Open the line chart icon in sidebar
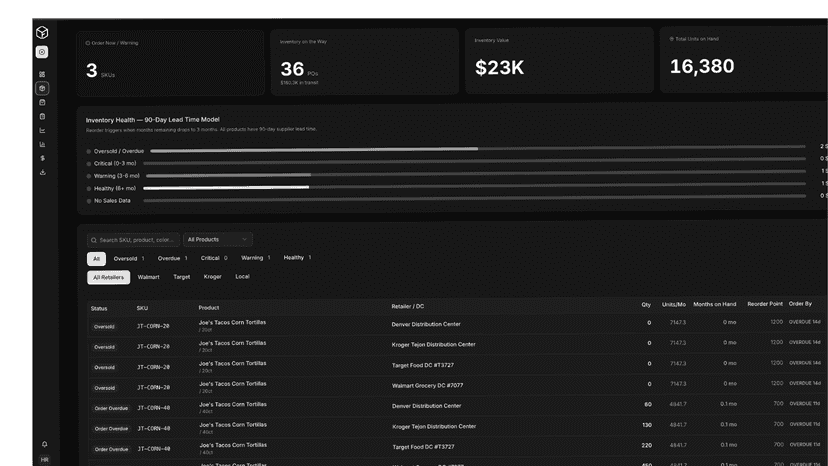 pos(42,131)
